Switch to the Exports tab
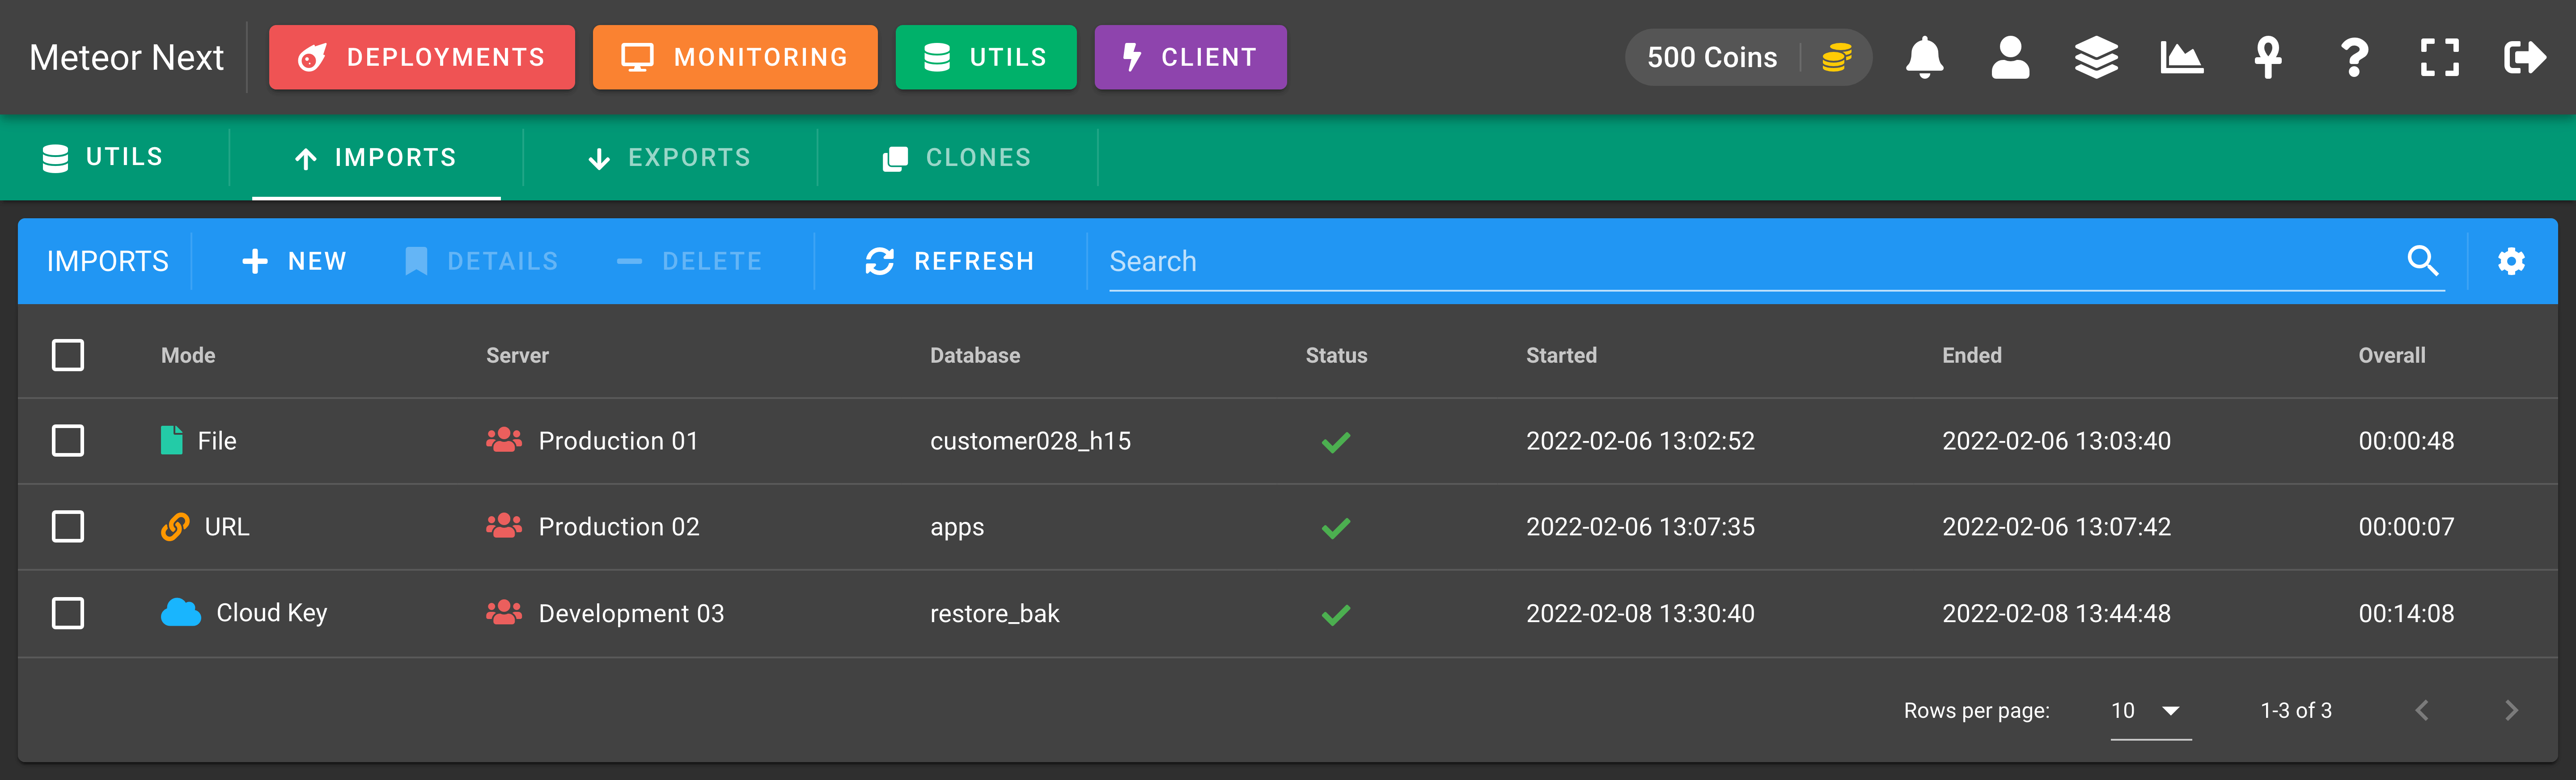The height and width of the screenshot is (780, 2576). (x=670, y=158)
